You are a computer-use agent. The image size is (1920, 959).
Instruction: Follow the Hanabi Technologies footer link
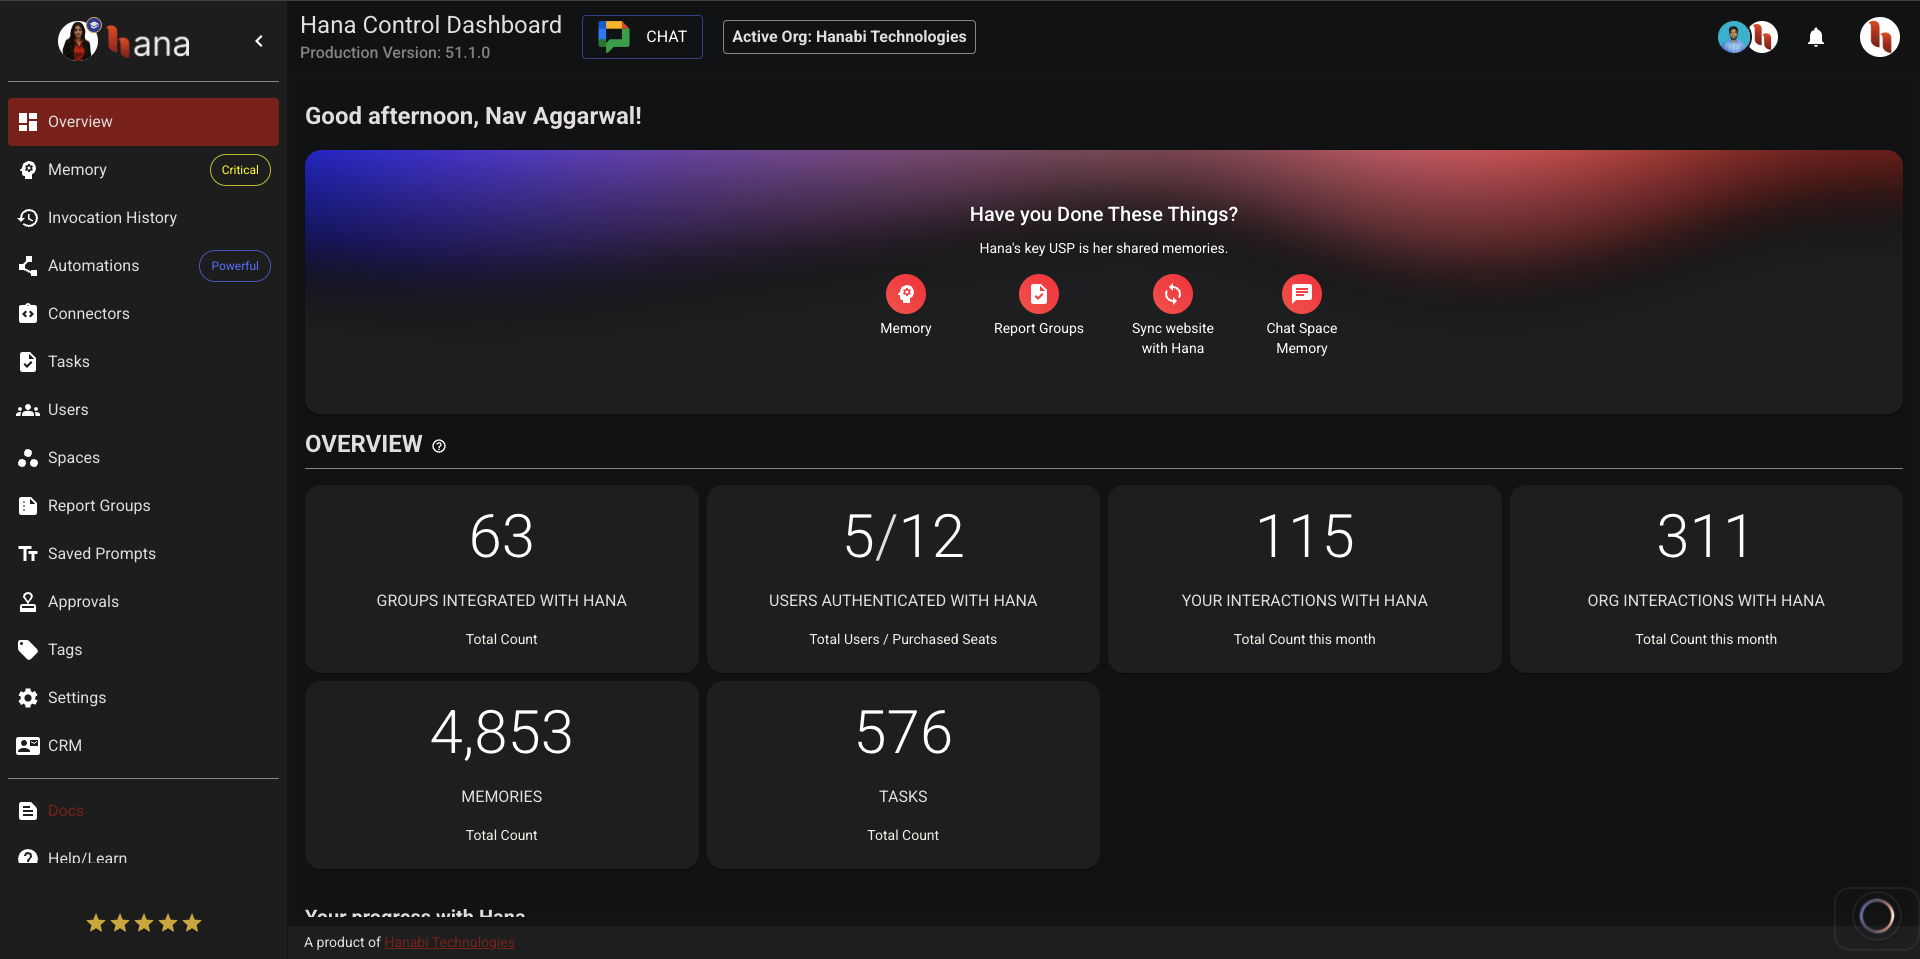(x=449, y=942)
